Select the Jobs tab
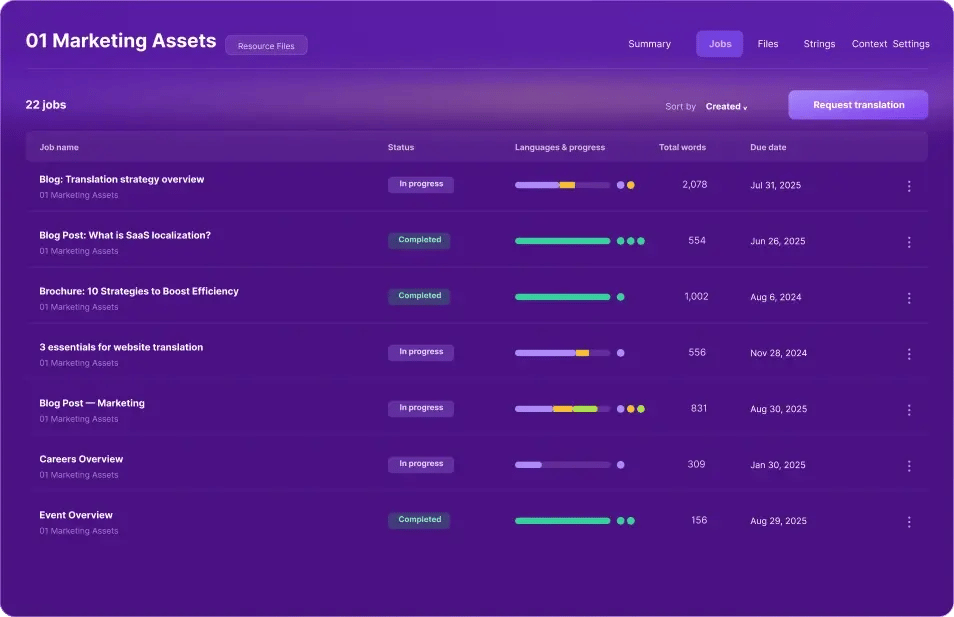The width and height of the screenshot is (954, 617). coord(720,44)
